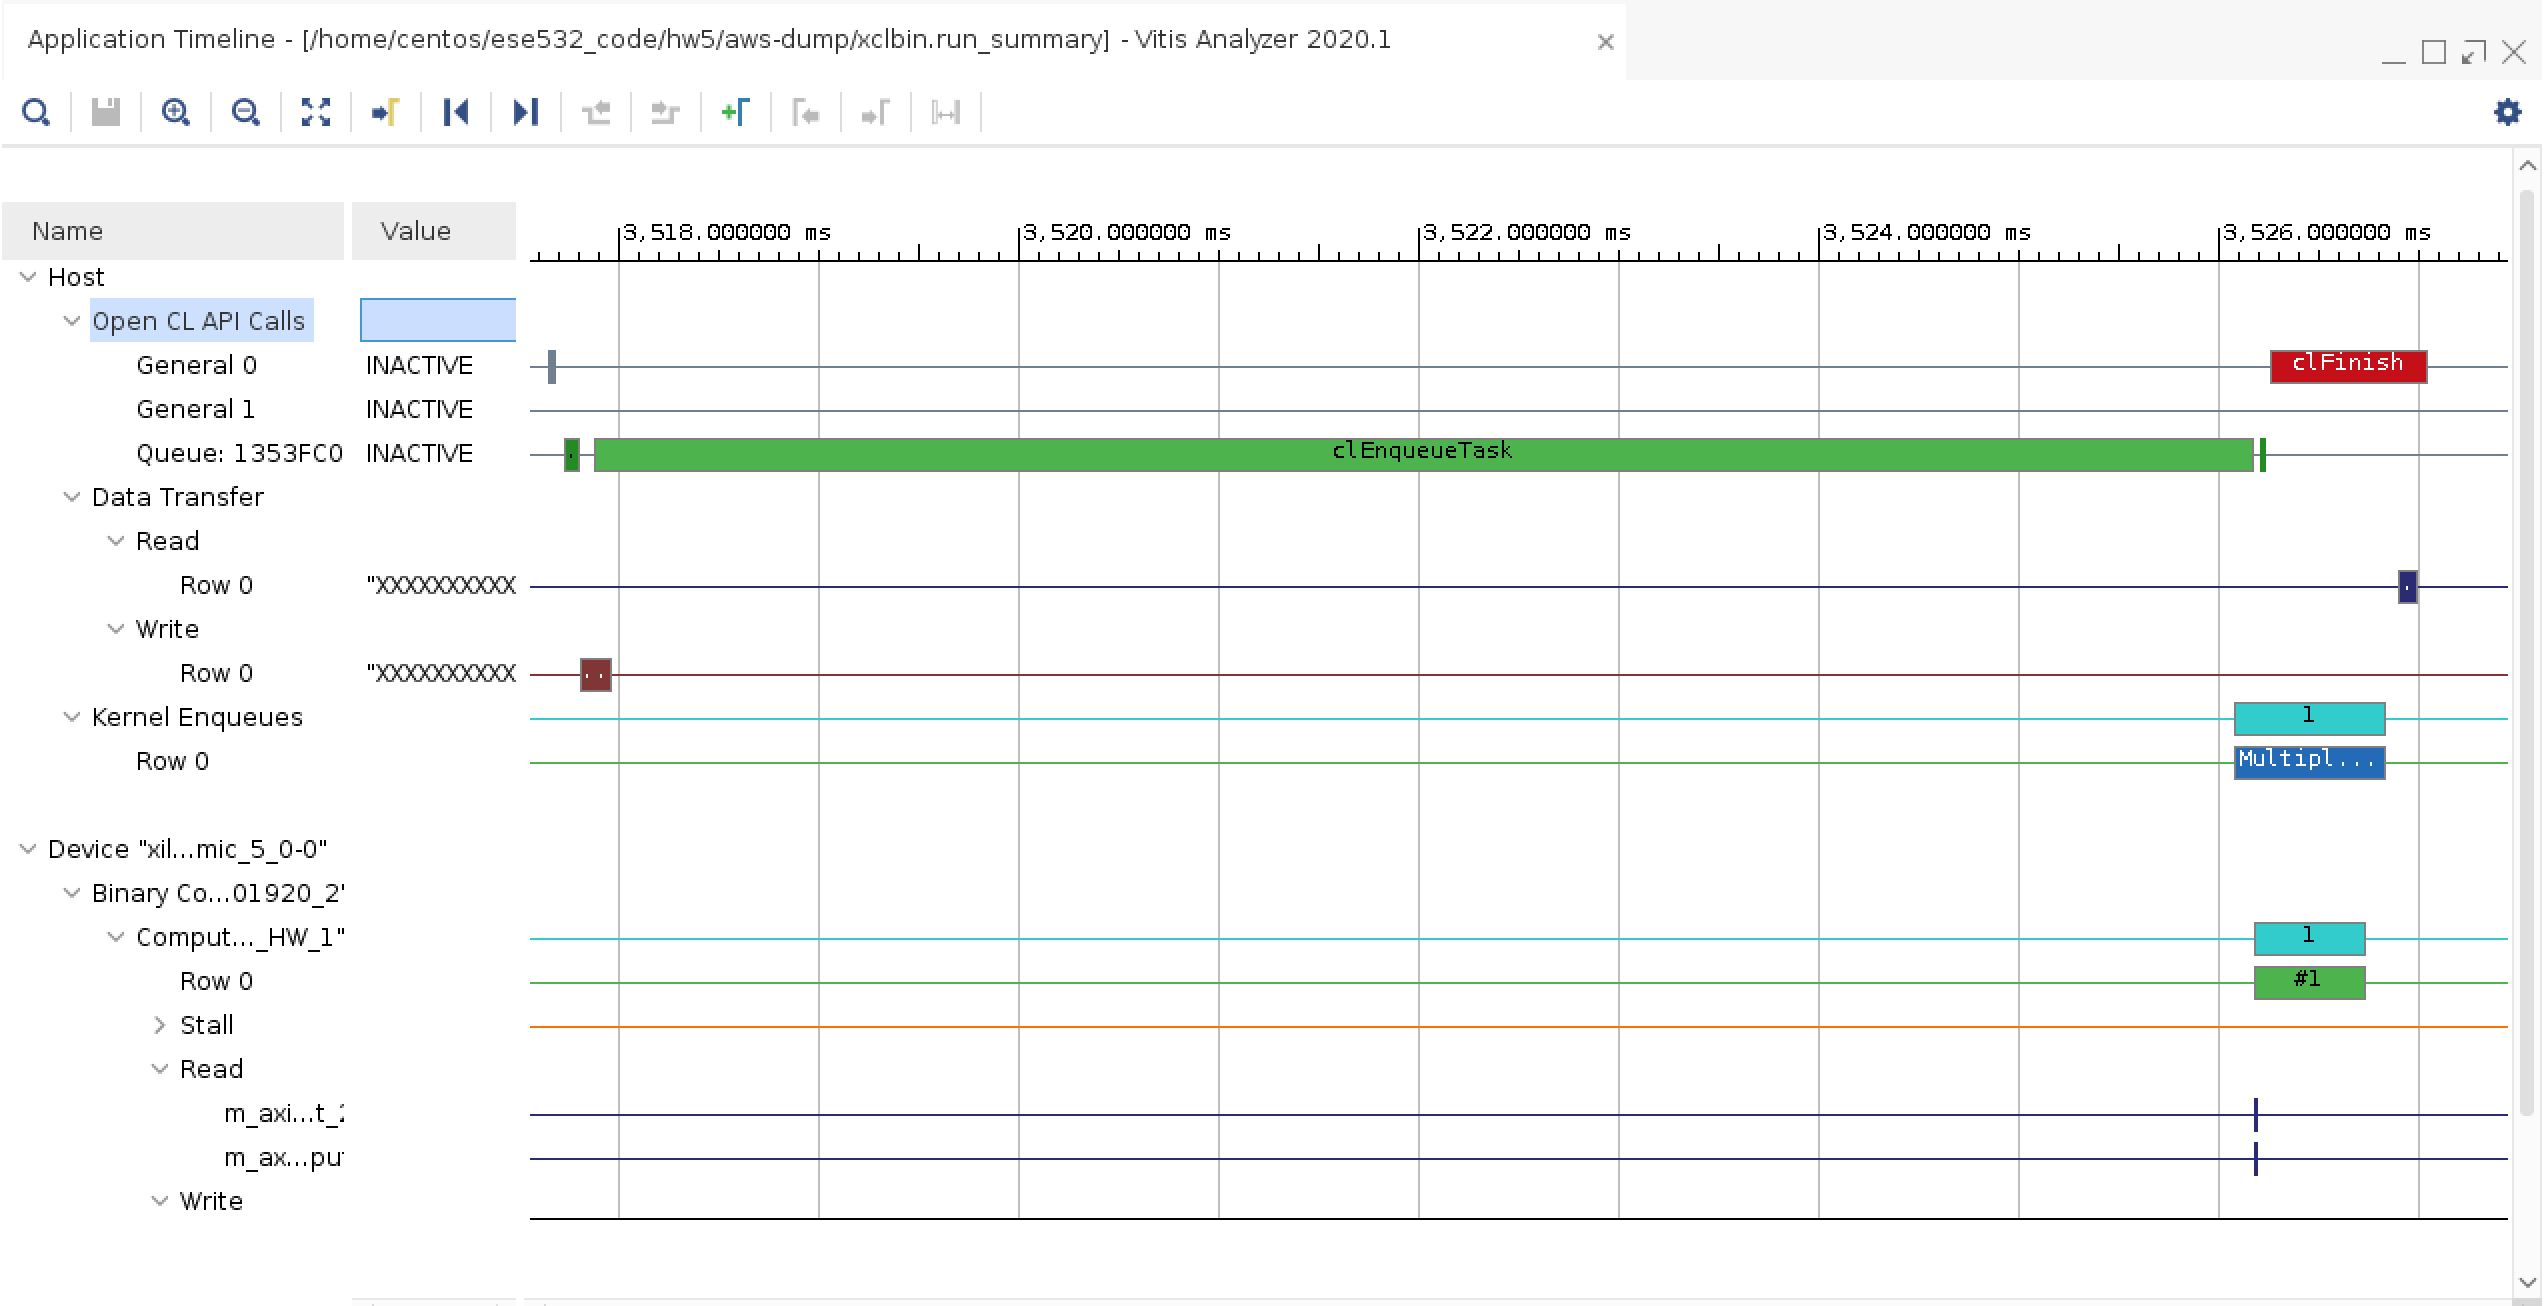The width and height of the screenshot is (2544, 1306).
Task: Select the General 0 row
Action: click(x=196, y=365)
